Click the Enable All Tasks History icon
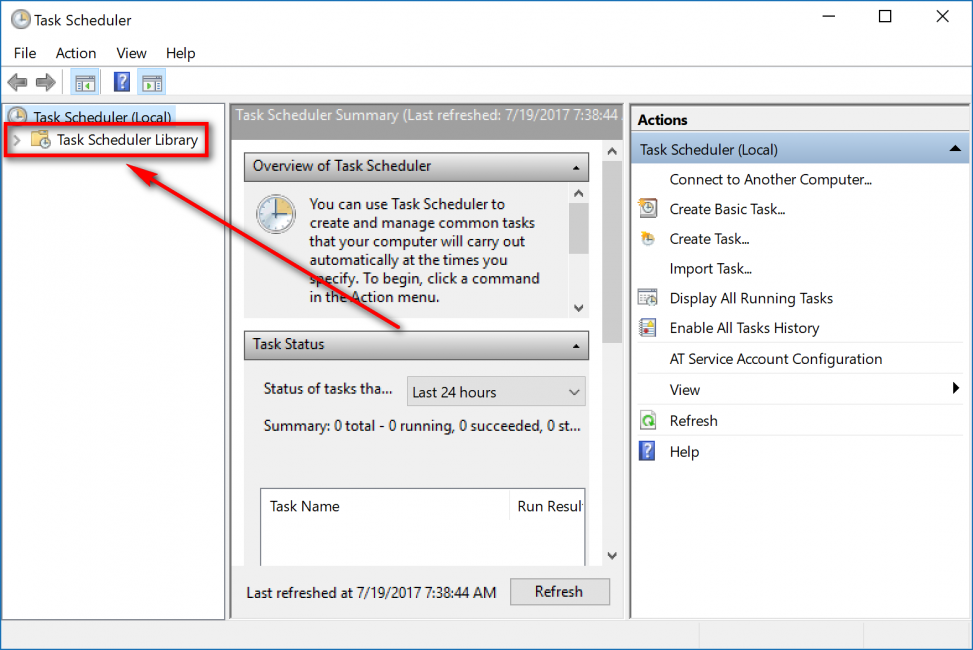The height and width of the screenshot is (650, 973). click(648, 328)
